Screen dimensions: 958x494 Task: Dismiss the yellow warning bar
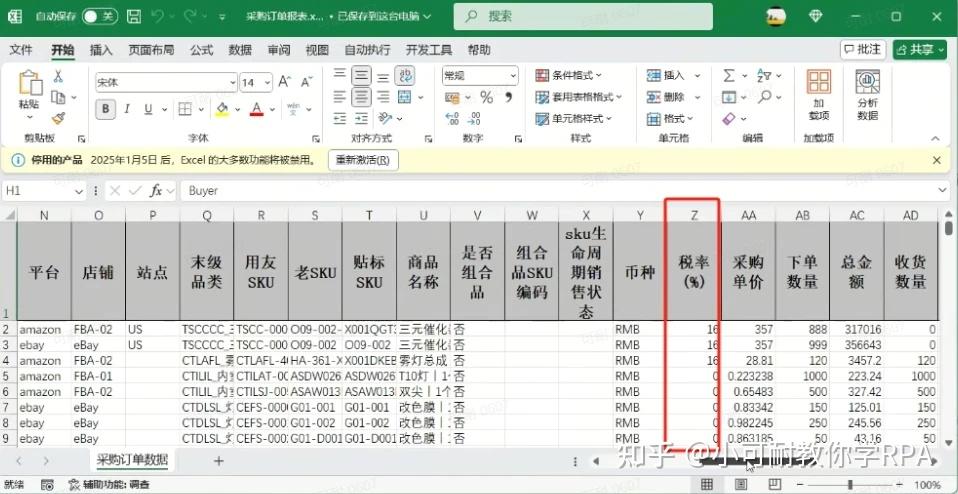937,160
